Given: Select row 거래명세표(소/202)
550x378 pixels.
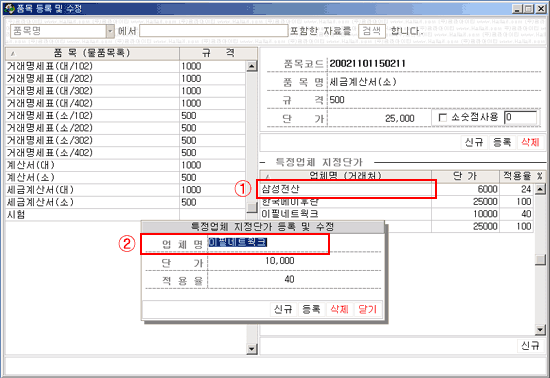Looking at the screenshot, I should (x=125, y=128).
